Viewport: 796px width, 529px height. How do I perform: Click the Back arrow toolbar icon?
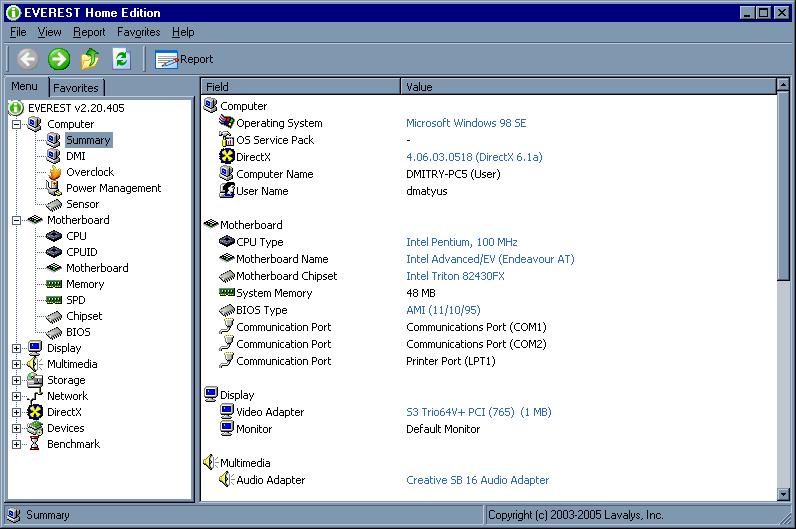27,59
